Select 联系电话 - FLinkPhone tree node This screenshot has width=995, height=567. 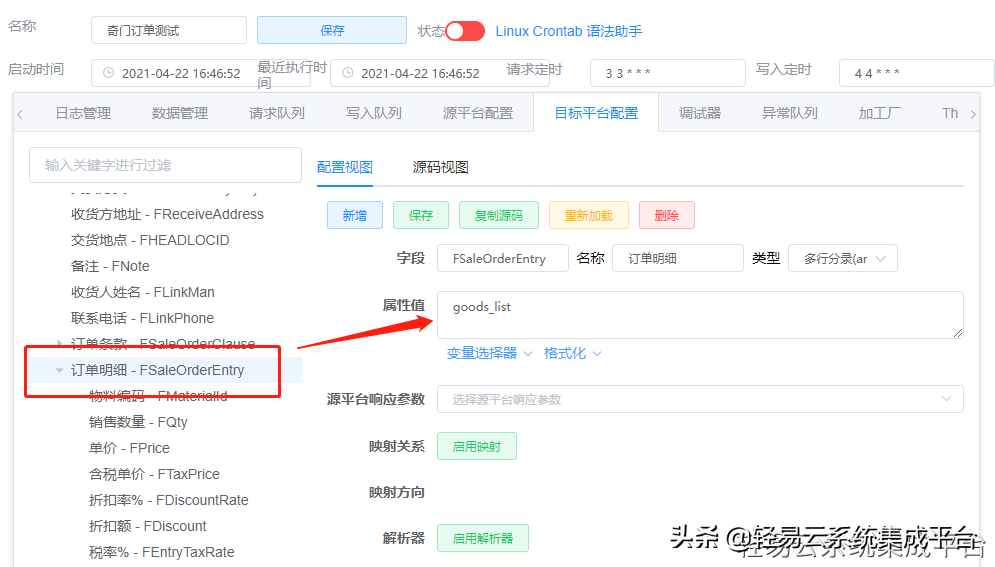pyautogui.click(x=142, y=318)
